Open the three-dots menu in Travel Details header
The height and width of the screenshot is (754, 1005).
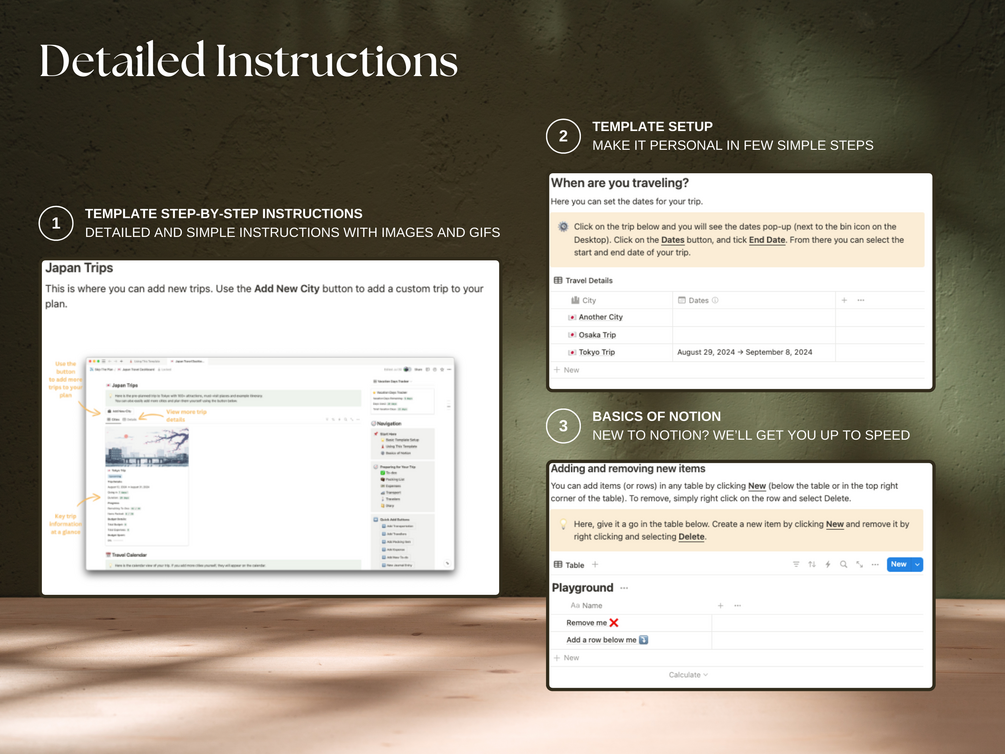tap(861, 300)
